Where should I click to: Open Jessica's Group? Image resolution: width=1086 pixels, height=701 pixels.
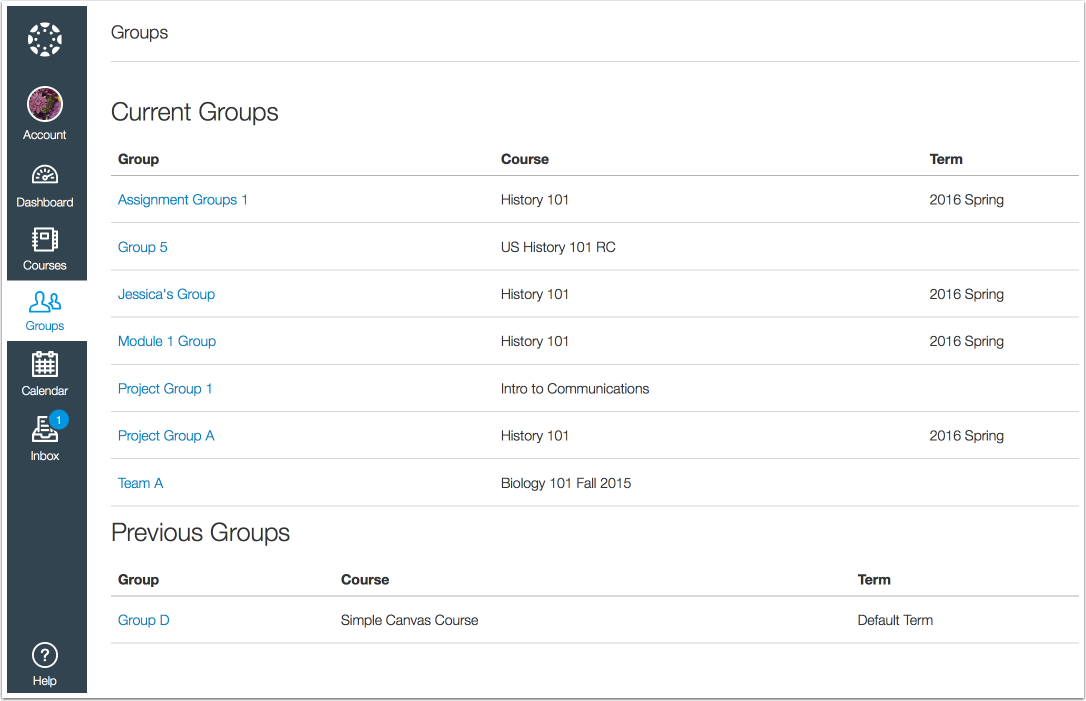tap(166, 294)
